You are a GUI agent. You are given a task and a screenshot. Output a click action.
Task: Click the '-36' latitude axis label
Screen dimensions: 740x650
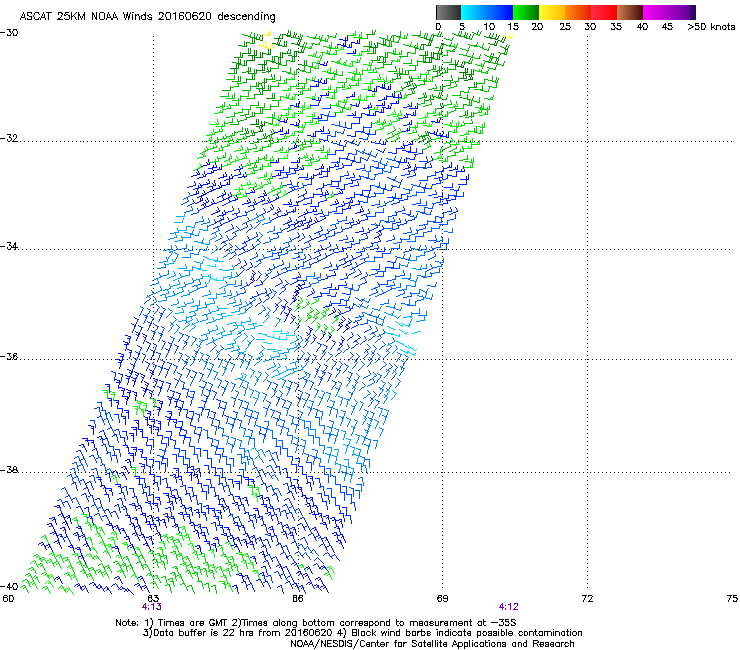point(9,356)
